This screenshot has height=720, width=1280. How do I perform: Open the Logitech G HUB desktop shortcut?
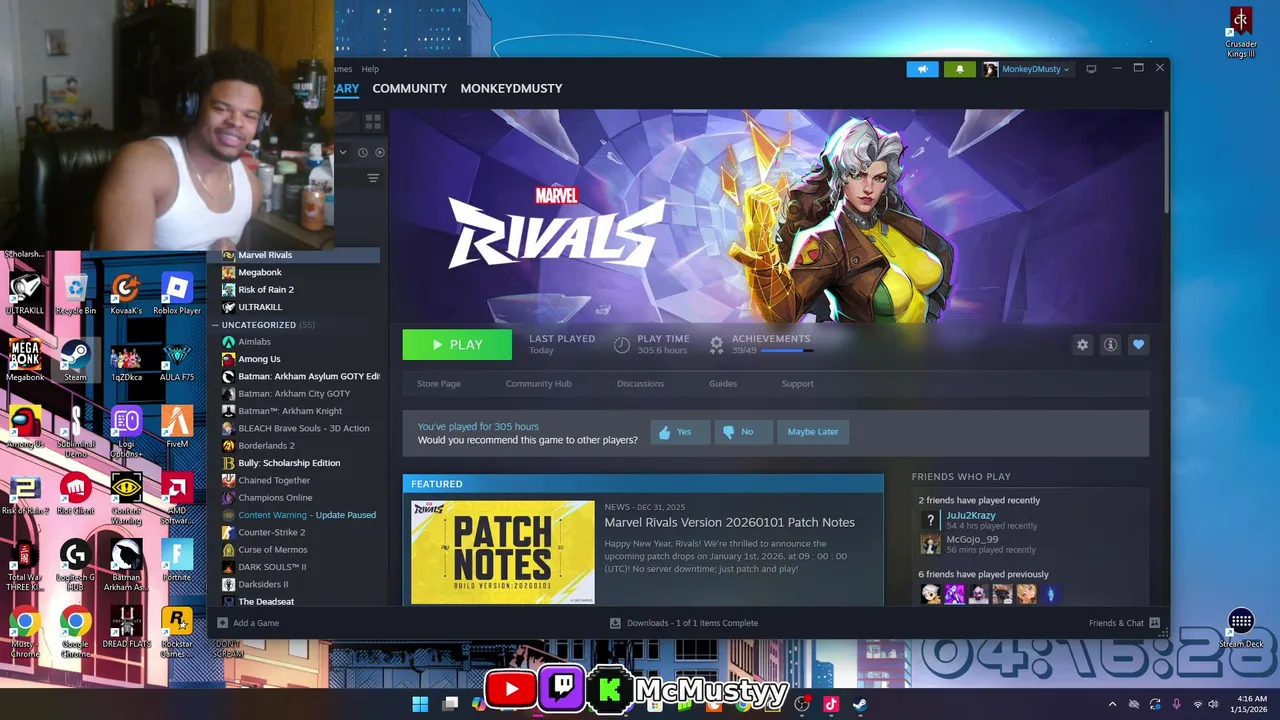75,566
